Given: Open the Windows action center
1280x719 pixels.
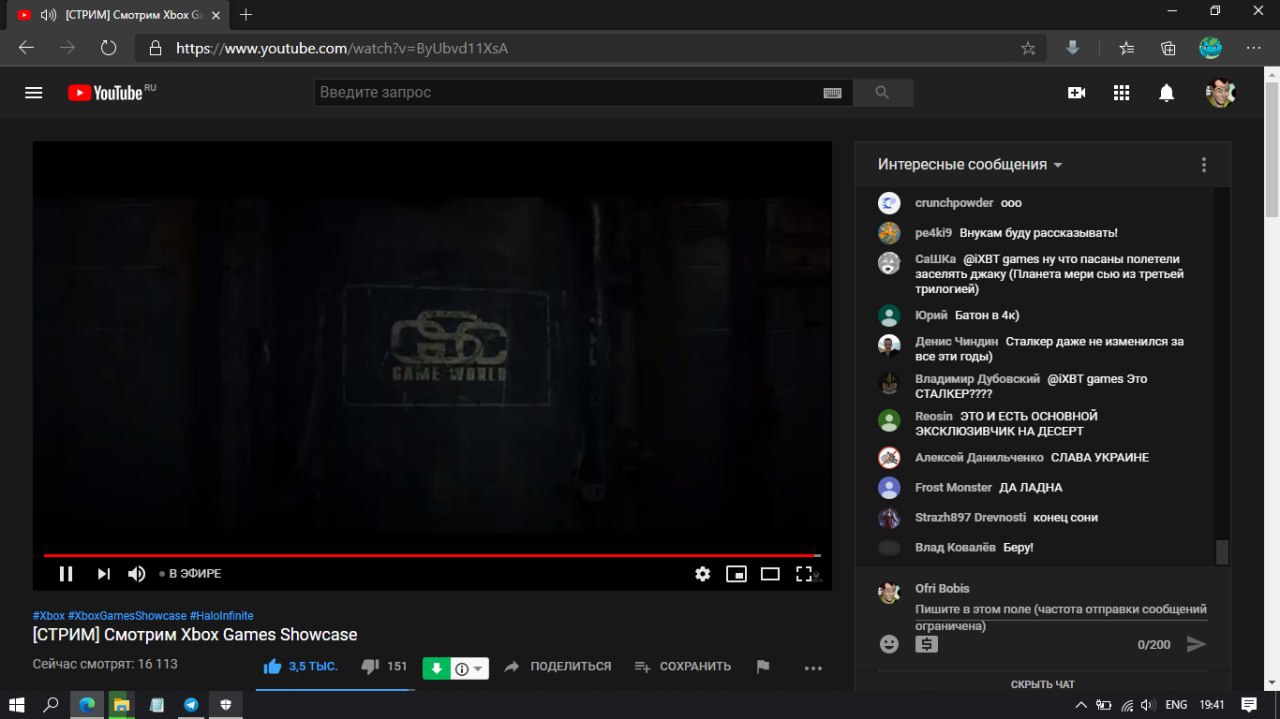Looking at the screenshot, I should pyautogui.click(x=1248, y=705).
